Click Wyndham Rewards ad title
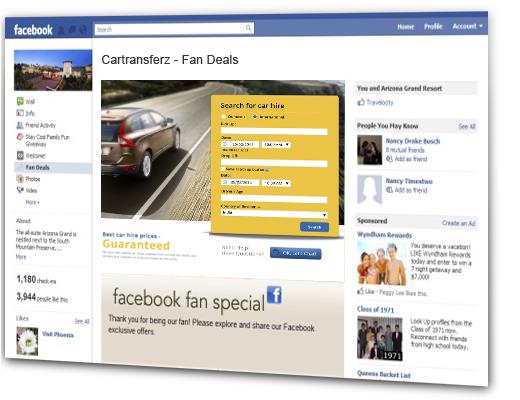The height and width of the screenshot is (400, 520). click(x=384, y=235)
